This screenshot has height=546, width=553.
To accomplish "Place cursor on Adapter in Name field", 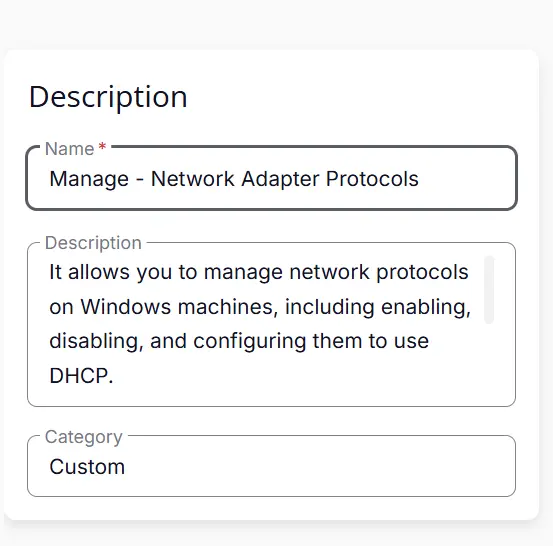I will click(280, 179).
